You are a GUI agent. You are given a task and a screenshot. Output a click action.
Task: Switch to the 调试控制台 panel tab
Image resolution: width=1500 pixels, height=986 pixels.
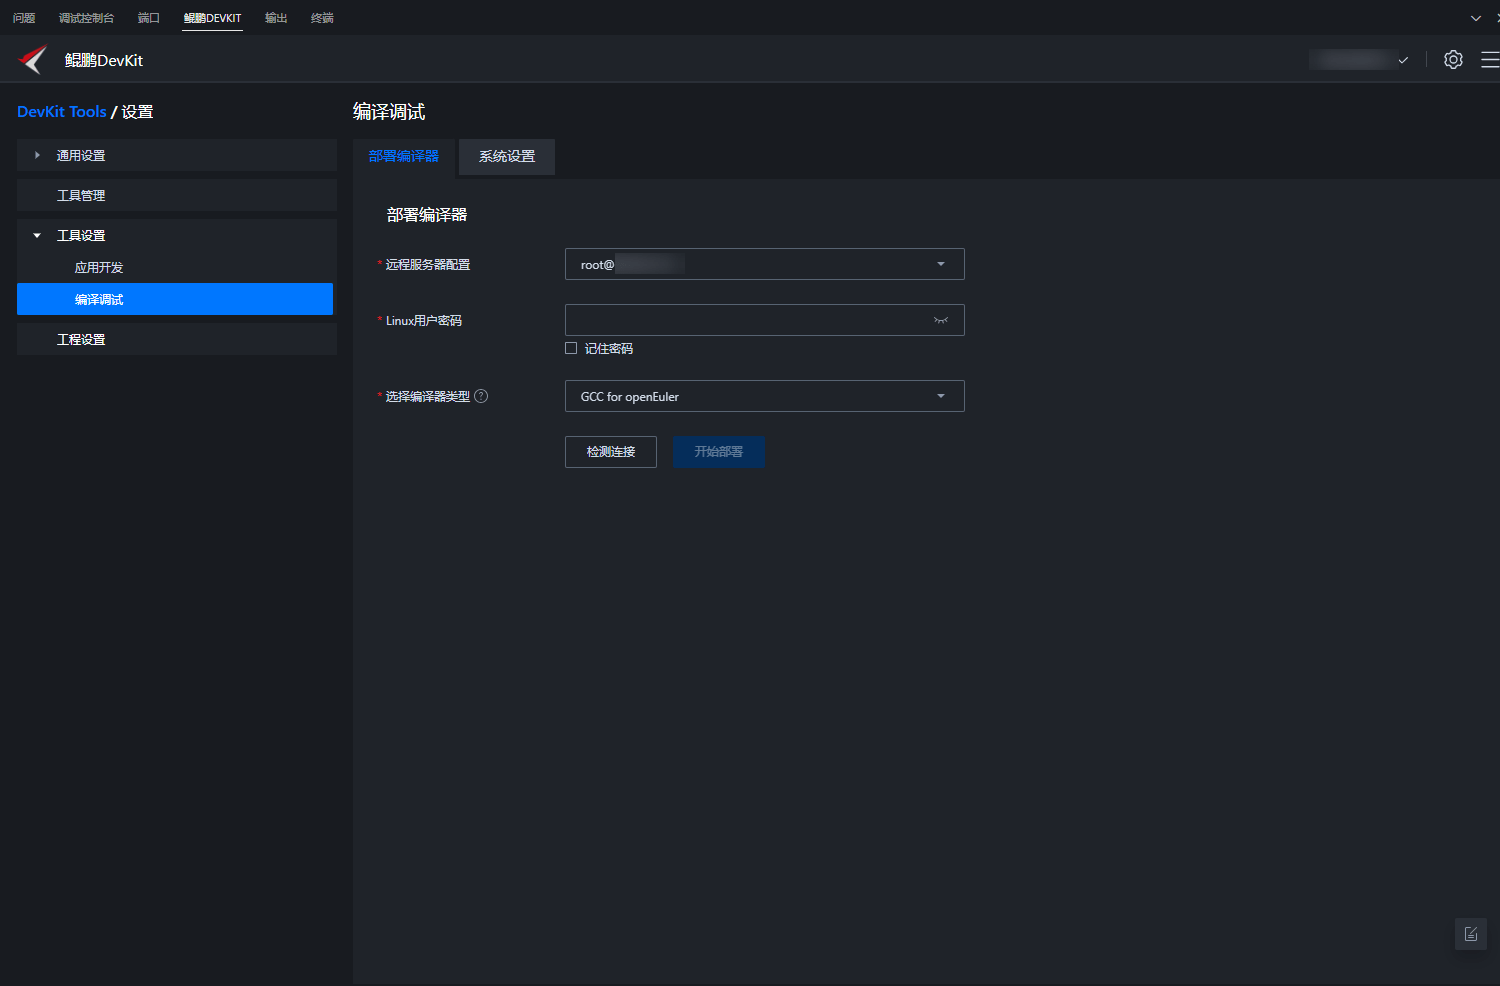click(86, 18)
